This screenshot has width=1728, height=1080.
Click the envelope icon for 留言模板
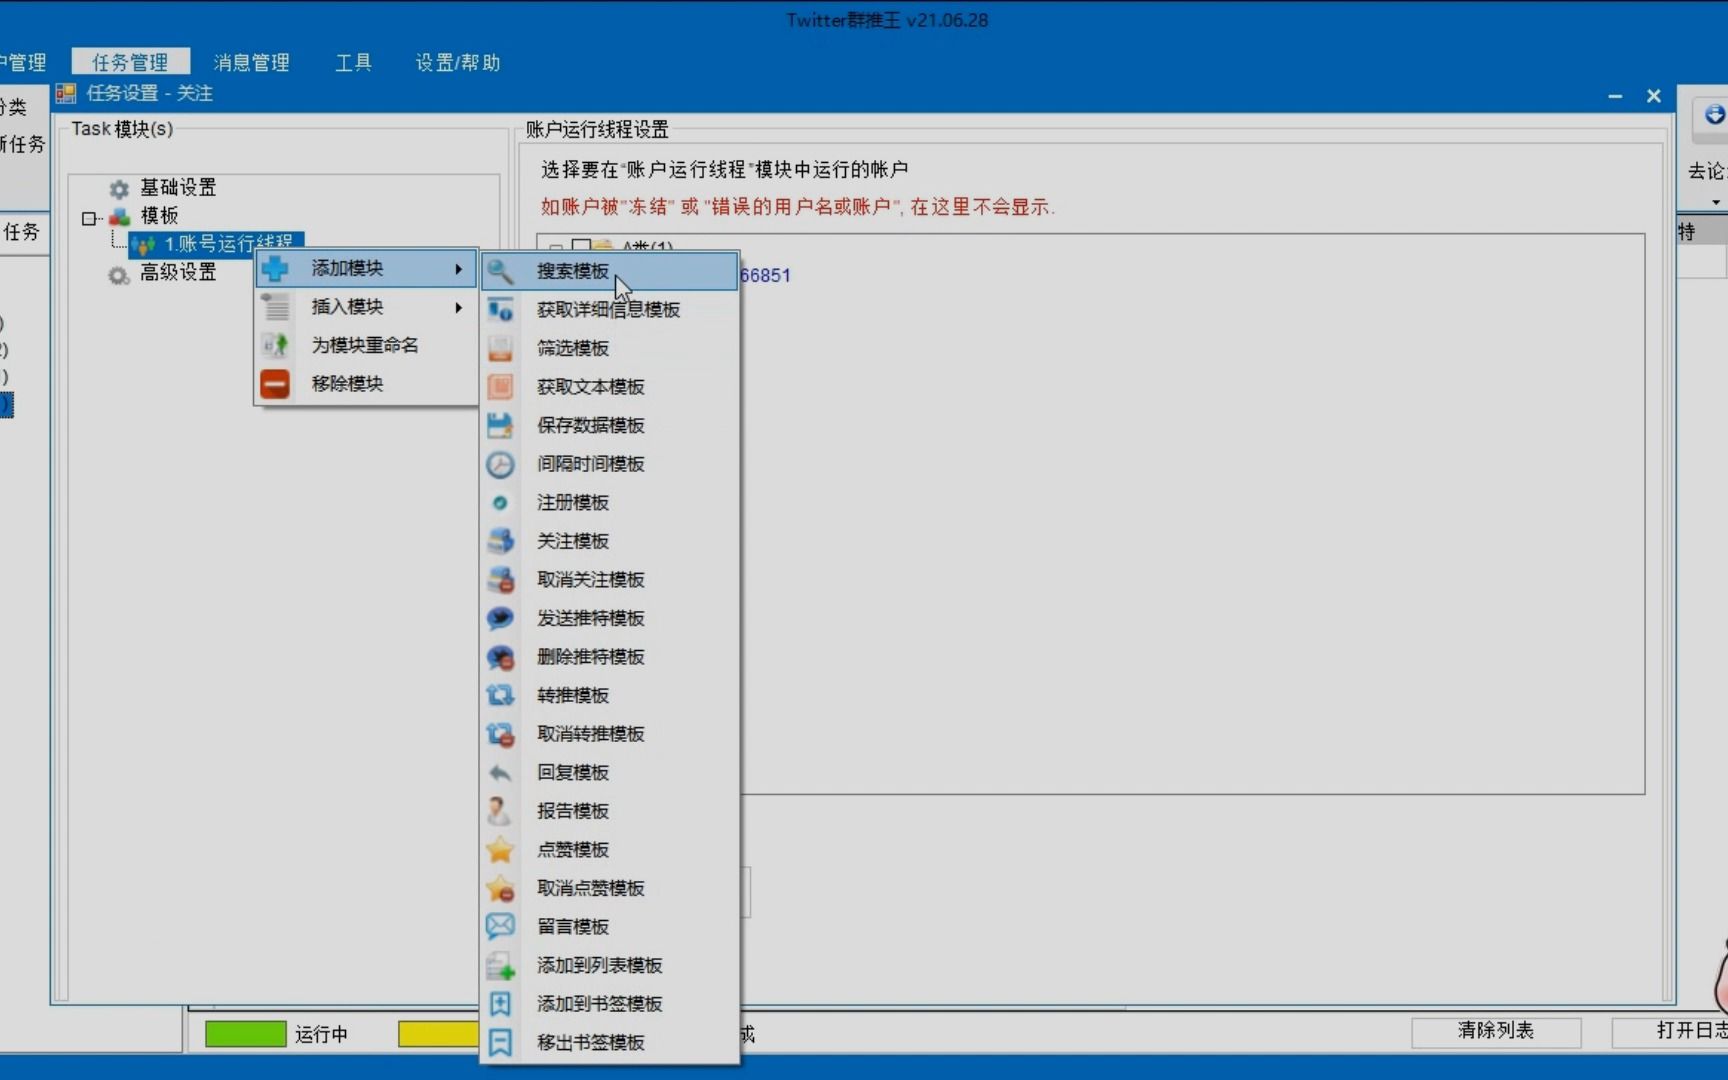[x=500, y=927]
